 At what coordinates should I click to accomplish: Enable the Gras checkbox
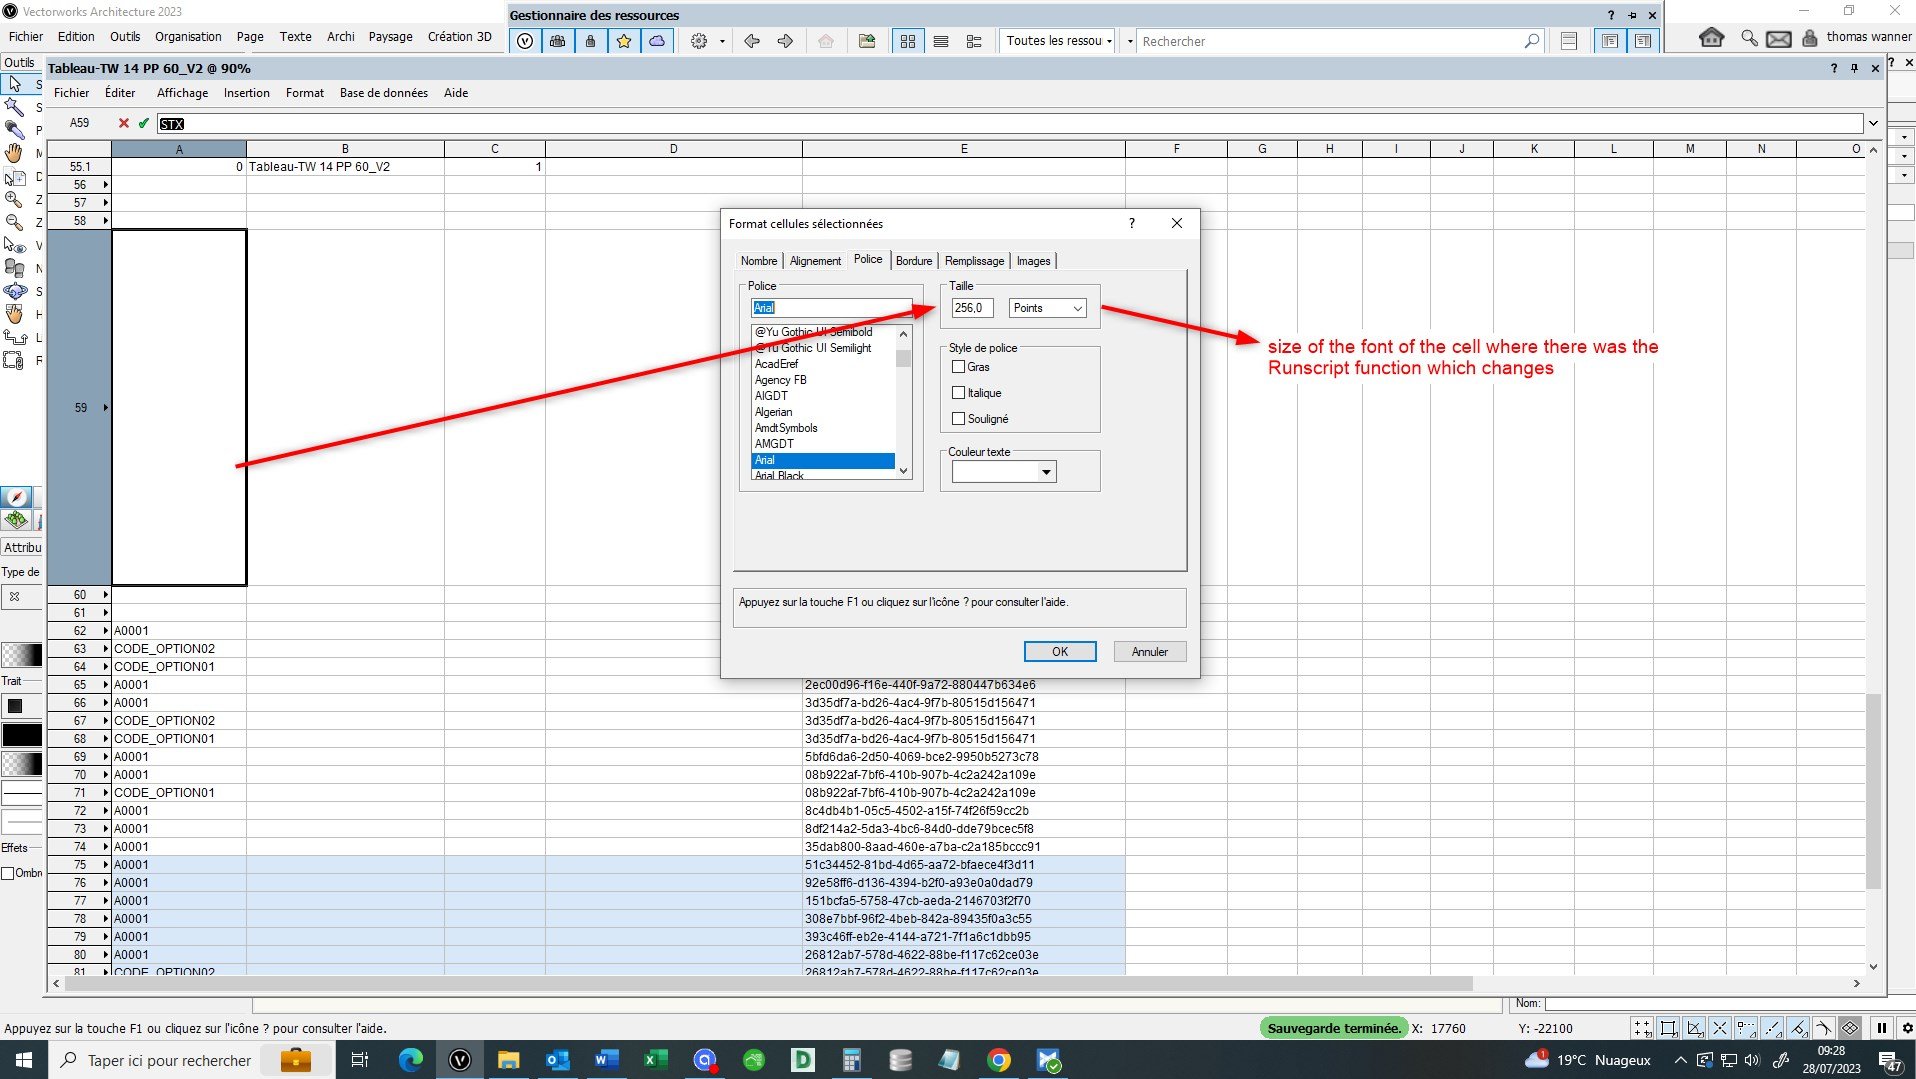point(959,367)
